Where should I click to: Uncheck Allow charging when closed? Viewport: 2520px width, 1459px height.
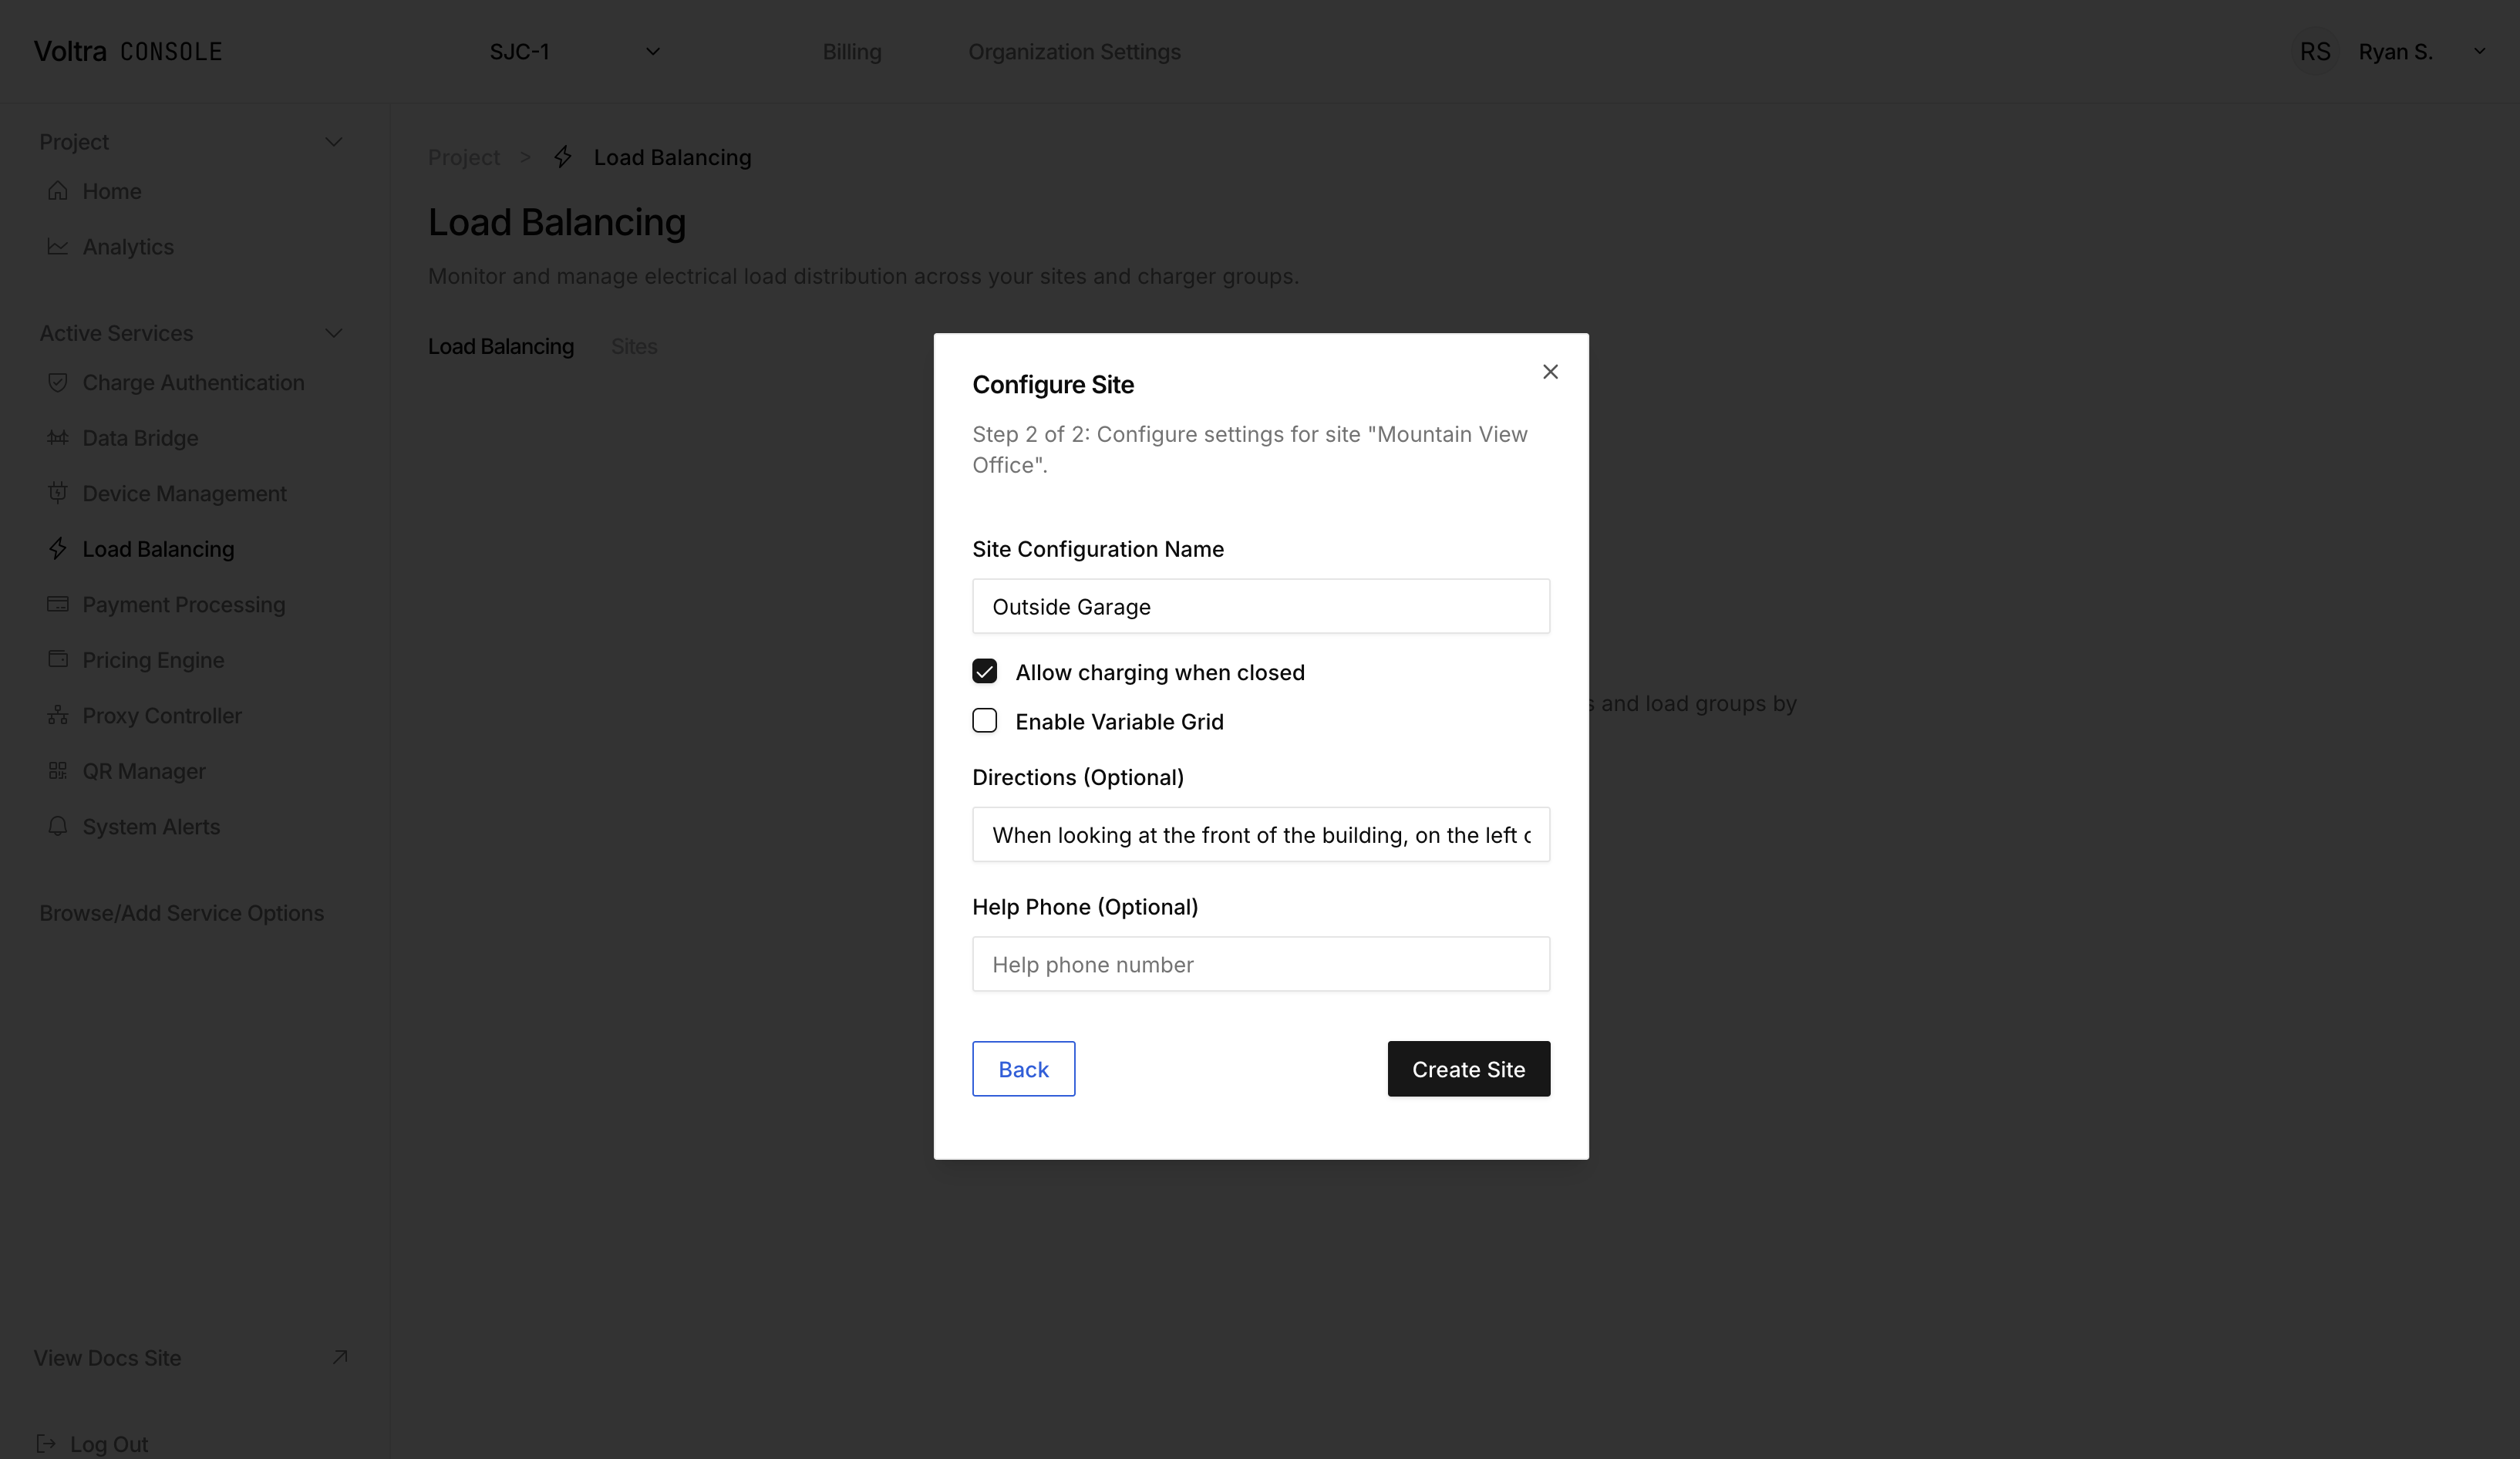pyautogui.click(x=985, y=671)
